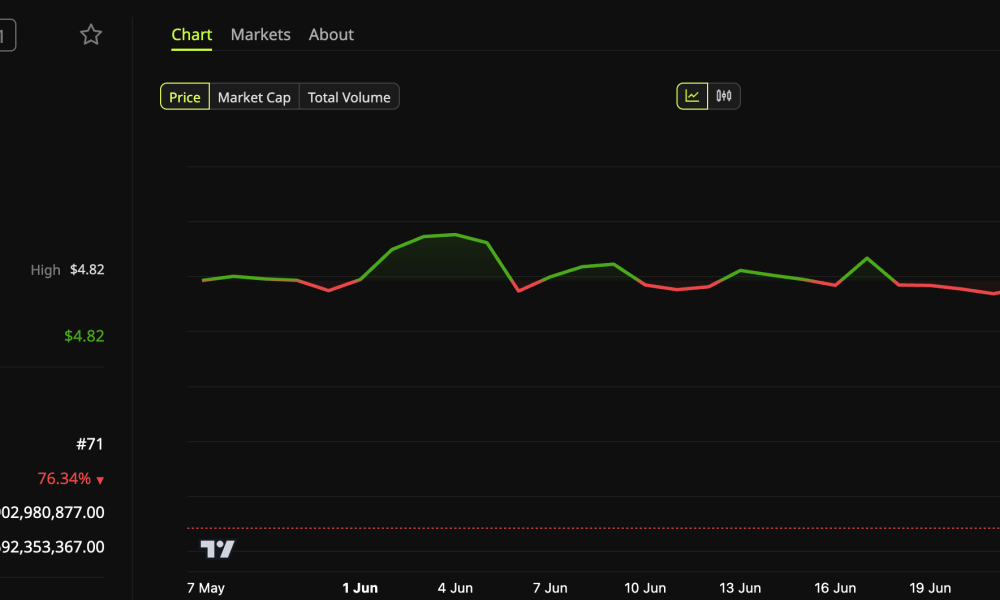The image size is (1000, 600).
Task: Click the 1 Jun axis label
Action: pos(360,588)
